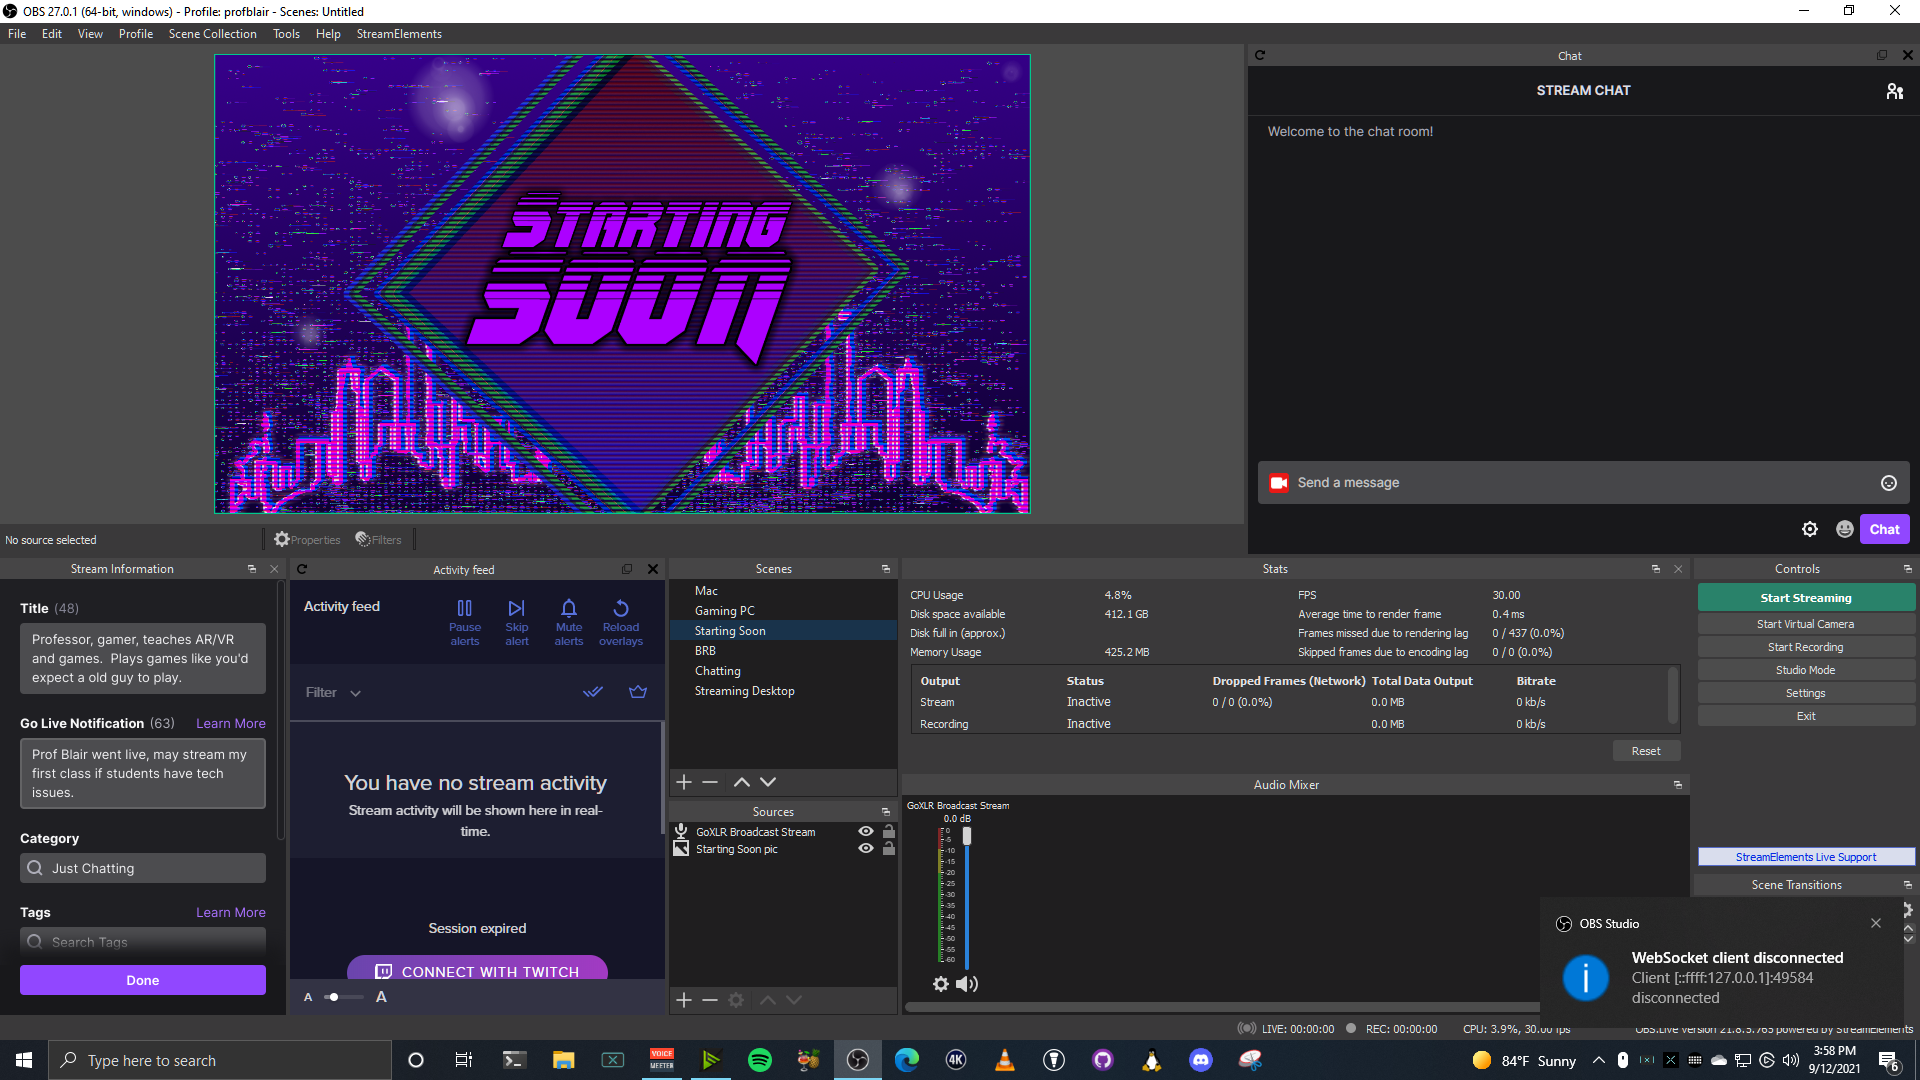Open audio mixer gear settings for GoXLR

tap(940, 984)
